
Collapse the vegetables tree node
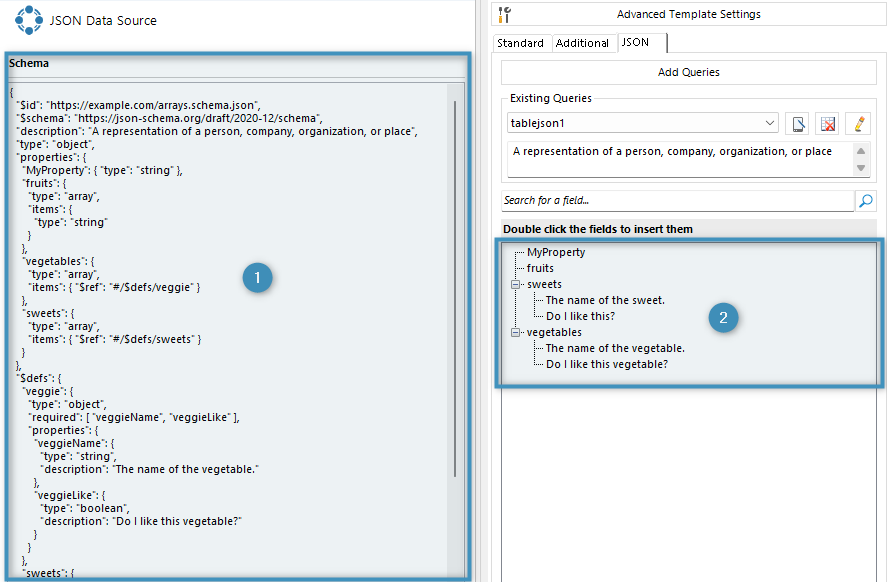(516, 332)
